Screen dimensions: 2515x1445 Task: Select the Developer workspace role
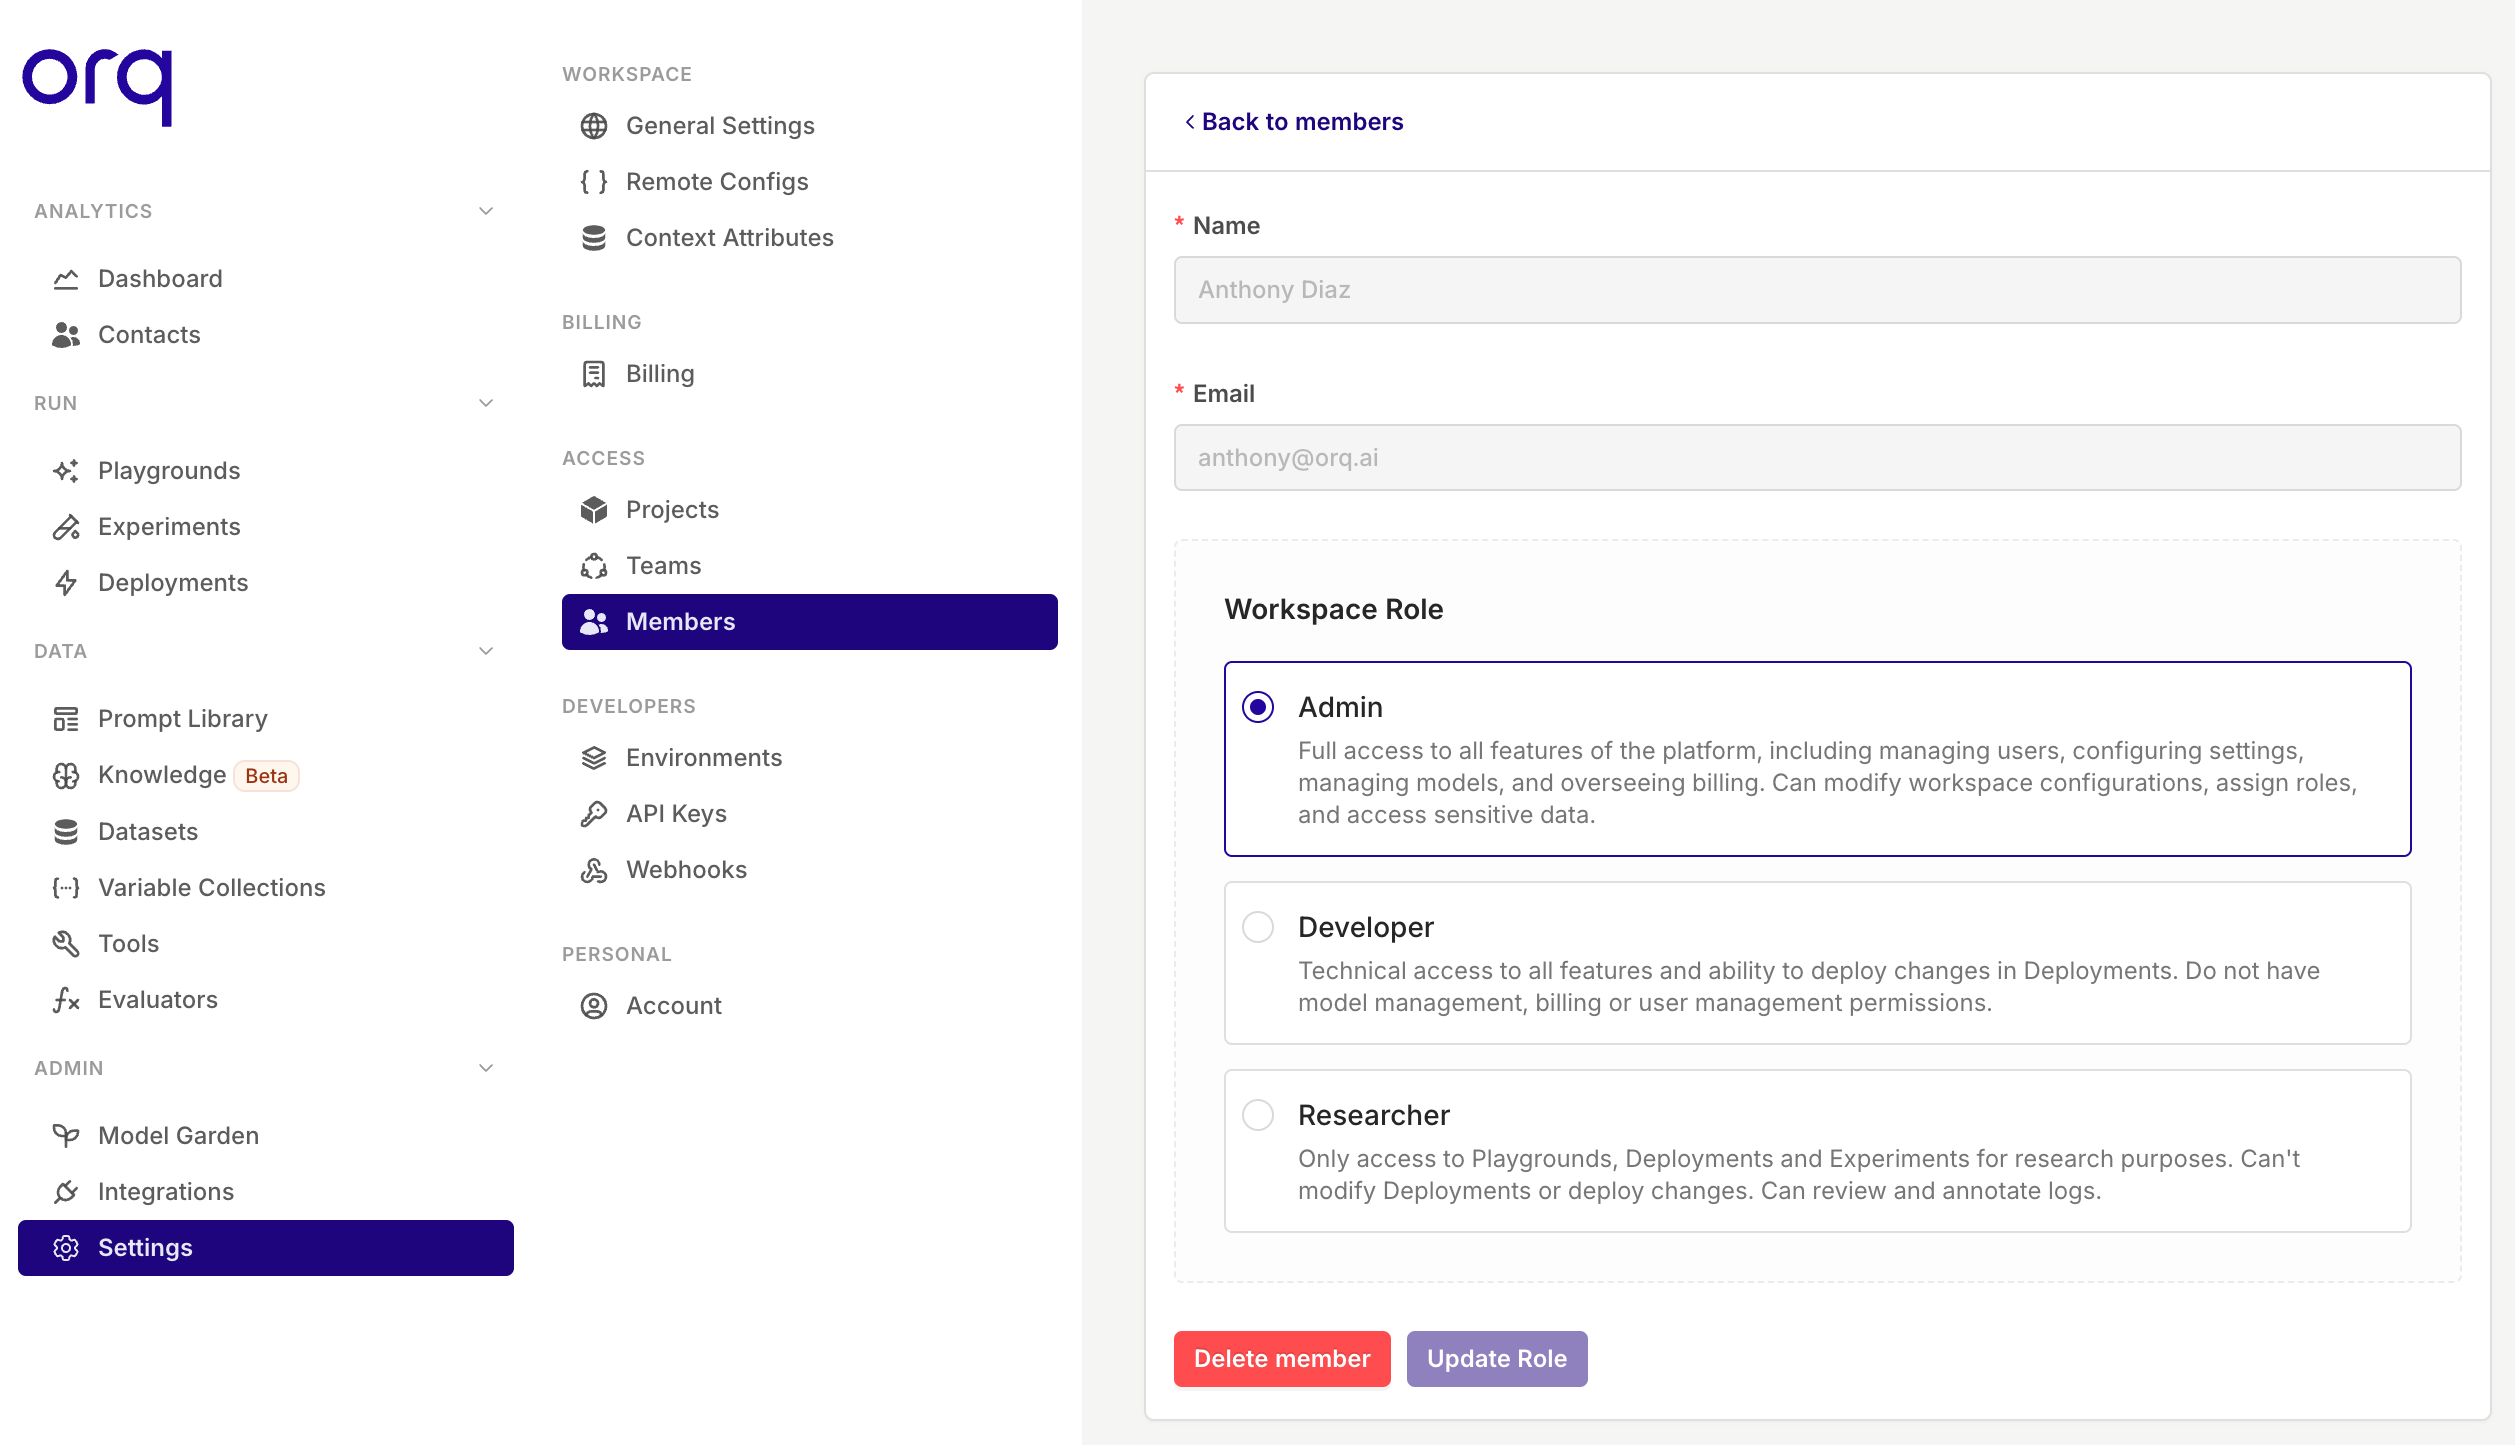click(1261, 927)
